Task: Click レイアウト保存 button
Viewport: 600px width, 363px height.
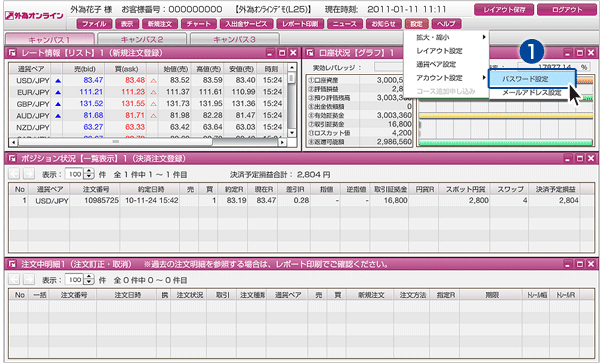Action: point(504,10)
